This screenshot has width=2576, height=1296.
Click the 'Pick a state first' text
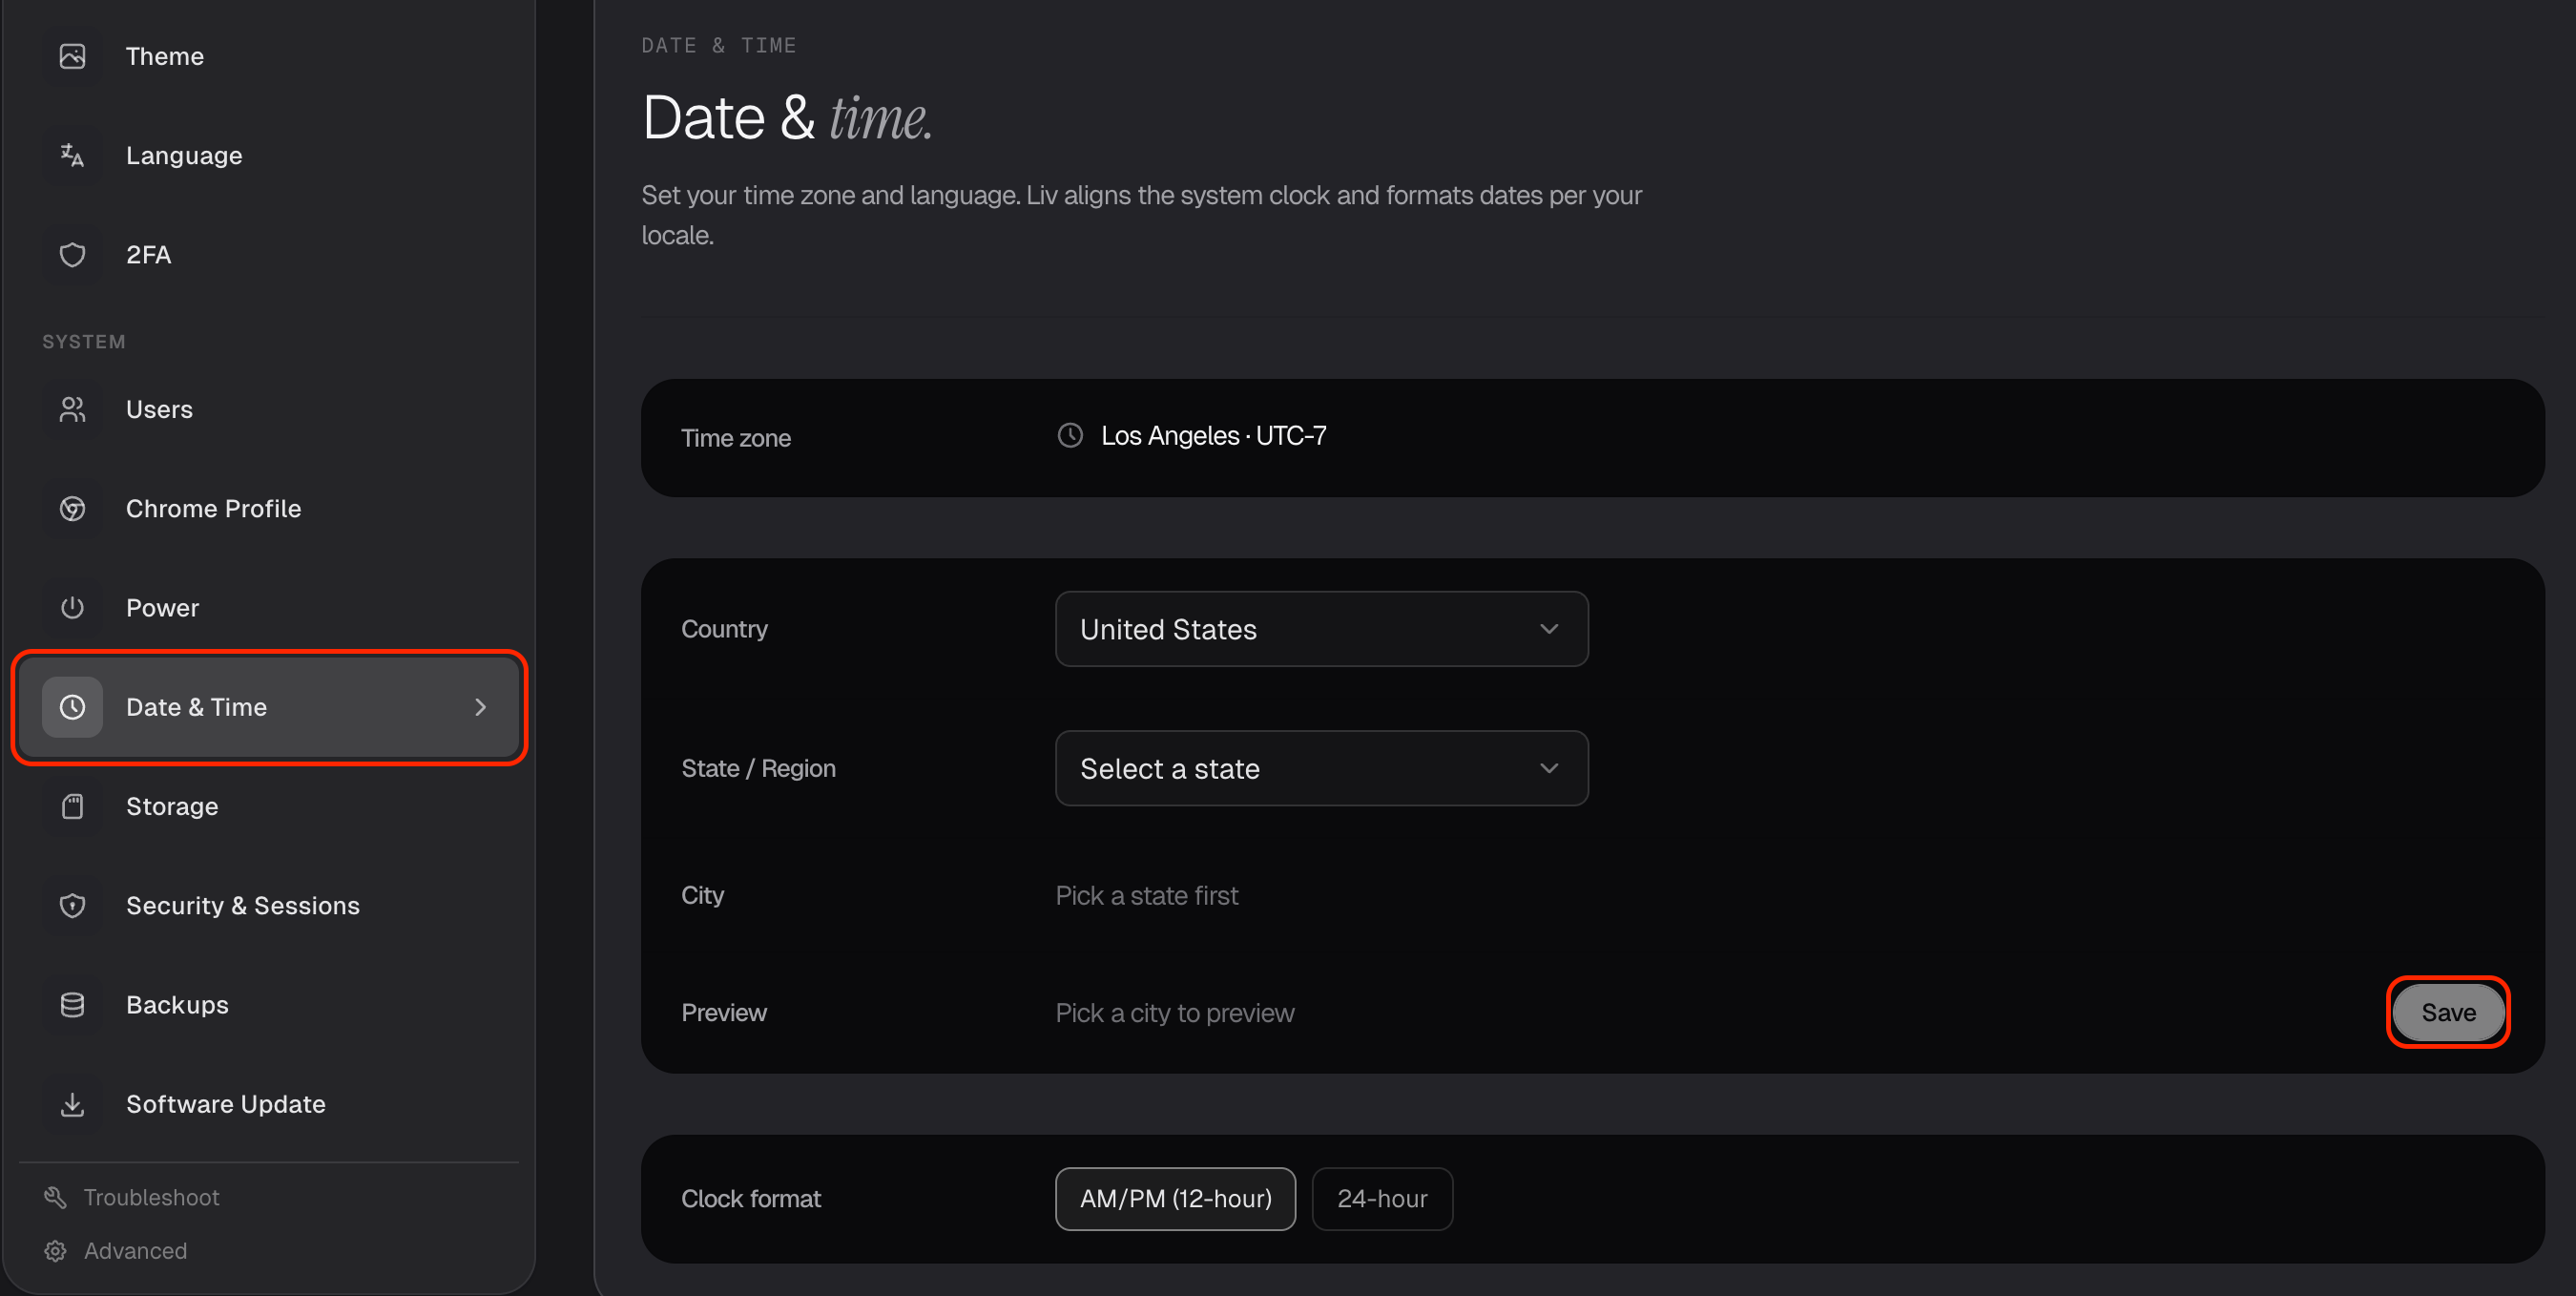point(1146,895)
